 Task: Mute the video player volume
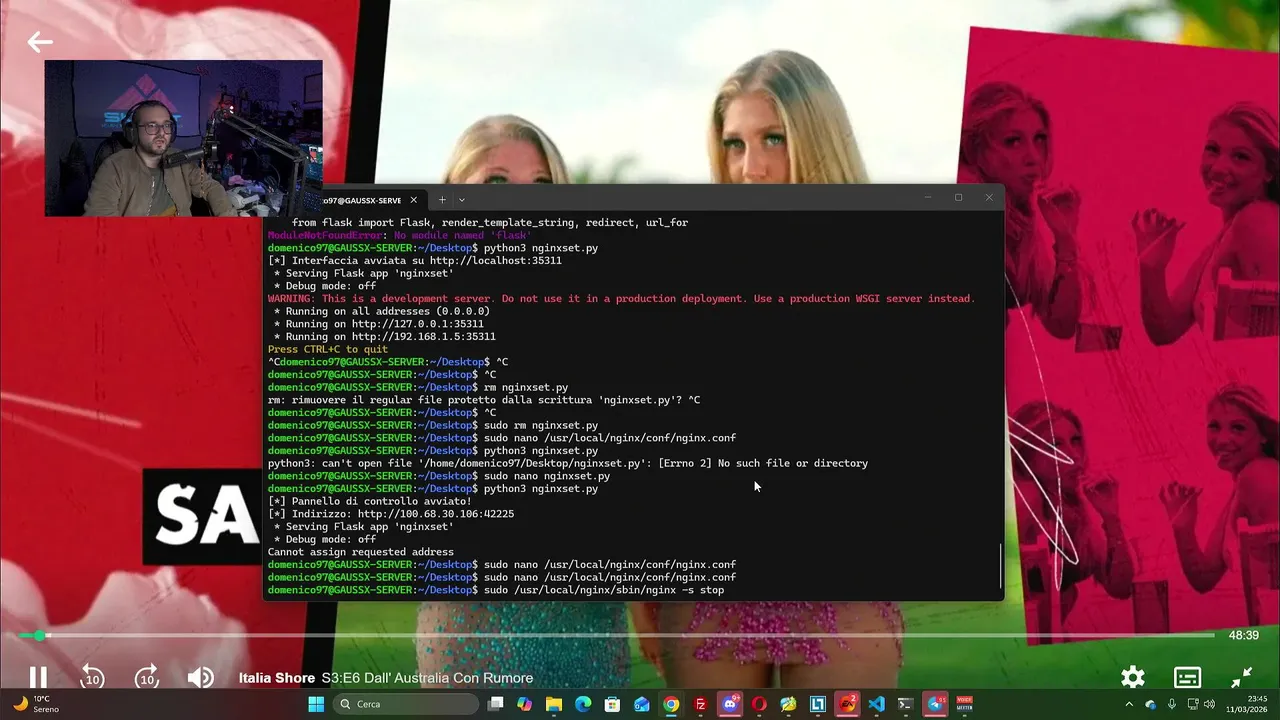click(x=200, y=678)
